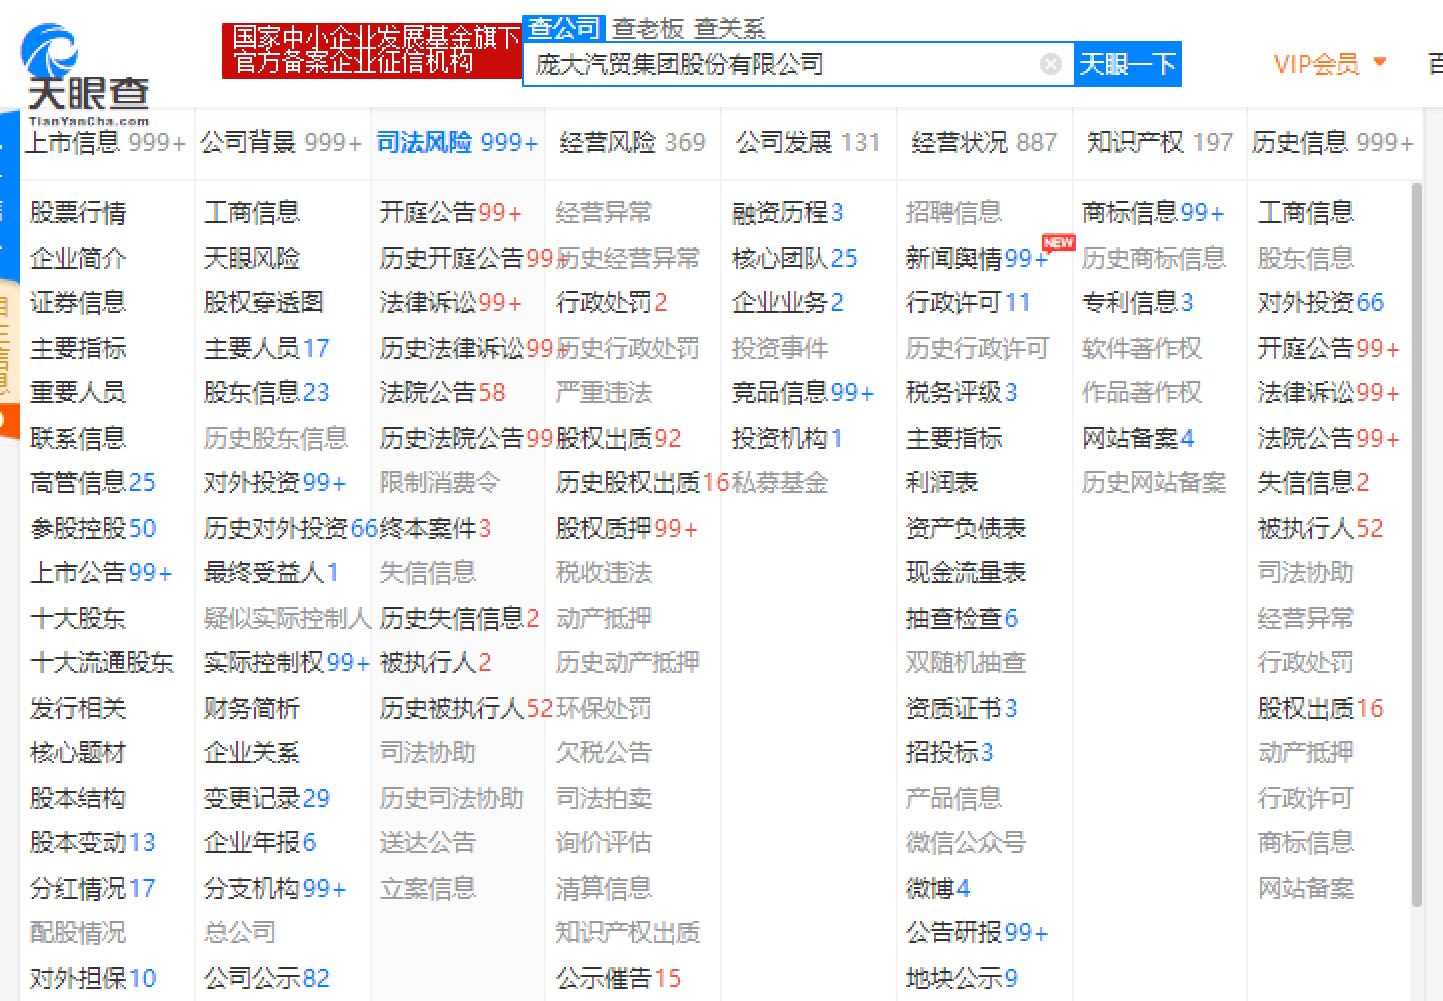Open the 公司背景 category tab
The width and height of the screenshot is (1443, 1001).
(x=281, y=143)
